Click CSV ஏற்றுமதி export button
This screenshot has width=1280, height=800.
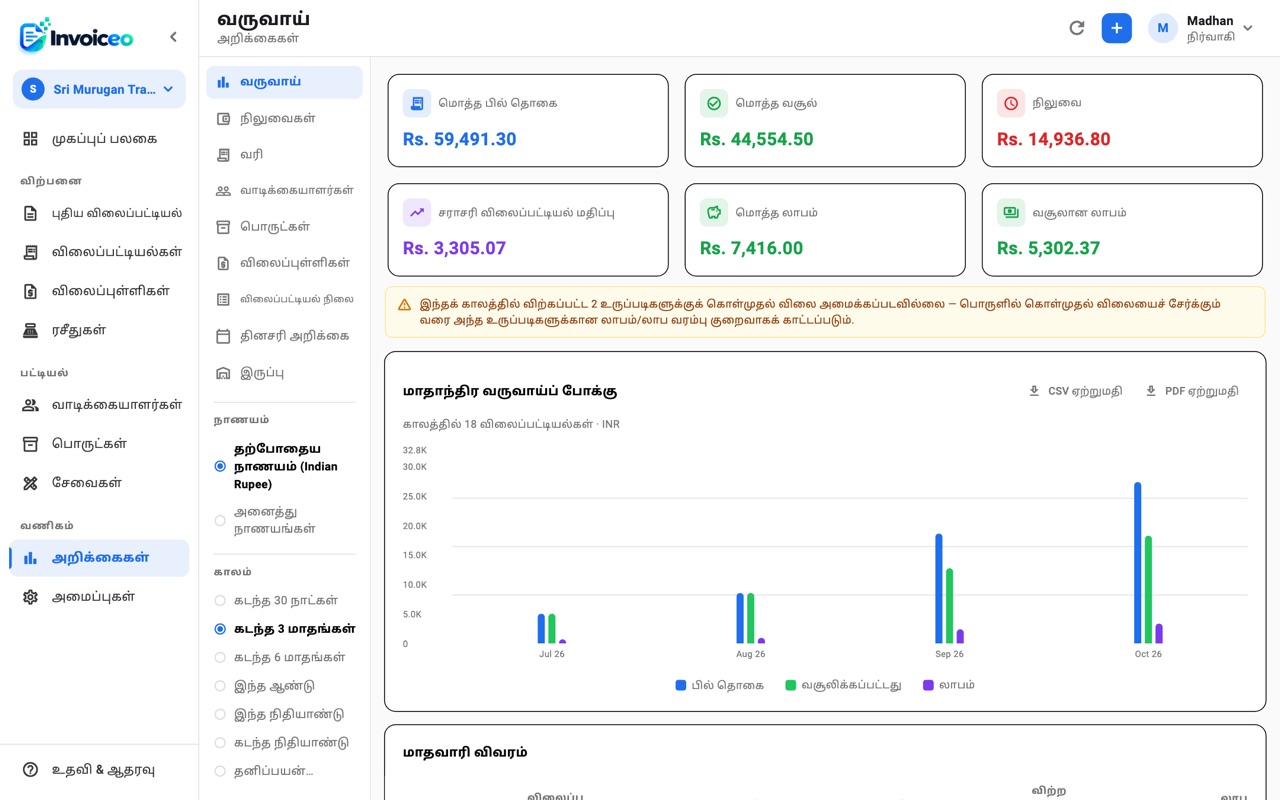pos(1075,391)
